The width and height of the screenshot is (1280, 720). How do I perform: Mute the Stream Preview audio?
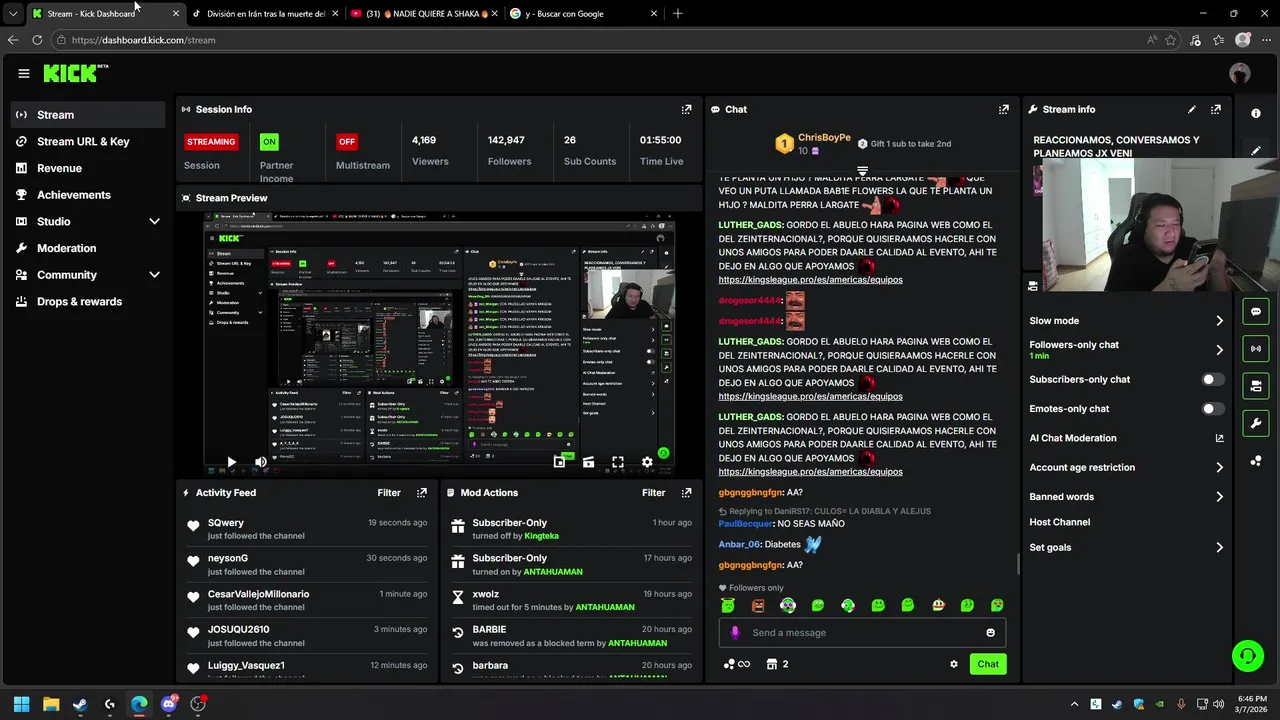click(260, 462)
